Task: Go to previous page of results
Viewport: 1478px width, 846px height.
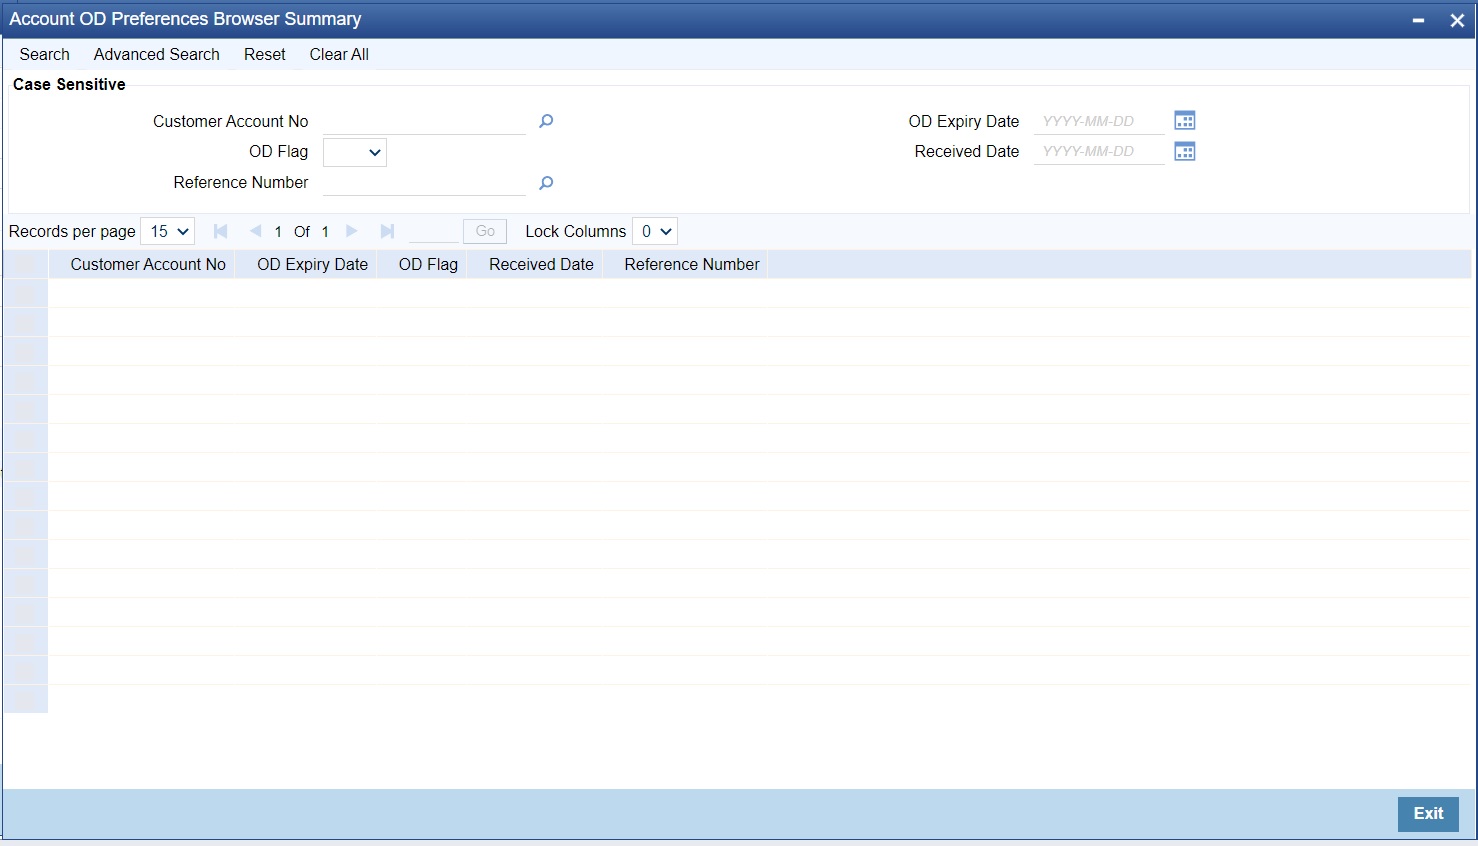Action: point(255,231)
